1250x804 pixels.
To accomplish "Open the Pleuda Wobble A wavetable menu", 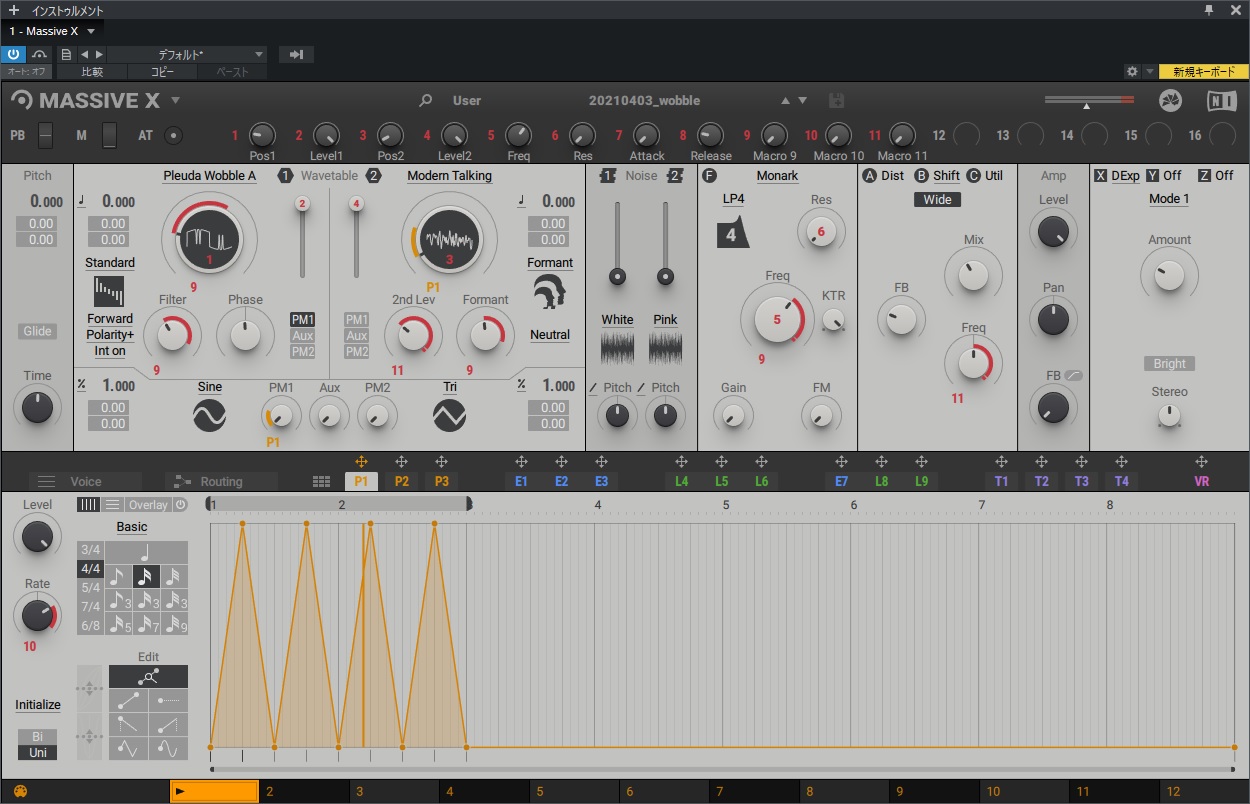I will (210, 176).
